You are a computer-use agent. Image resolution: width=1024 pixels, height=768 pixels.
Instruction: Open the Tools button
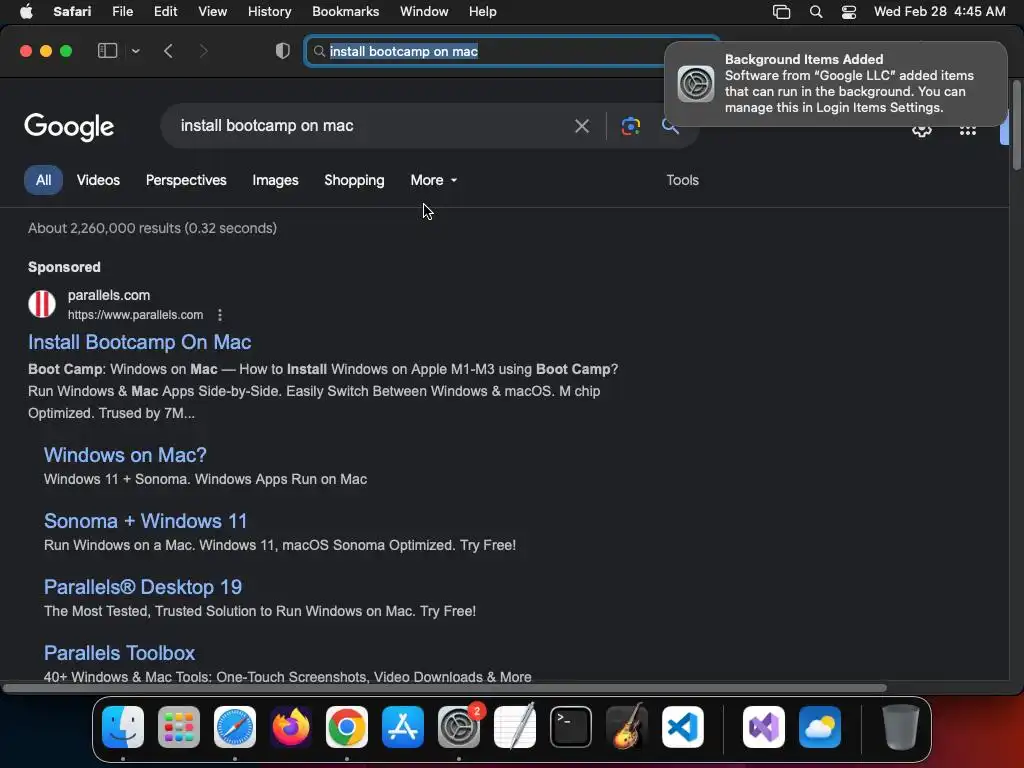pos(682,180)
